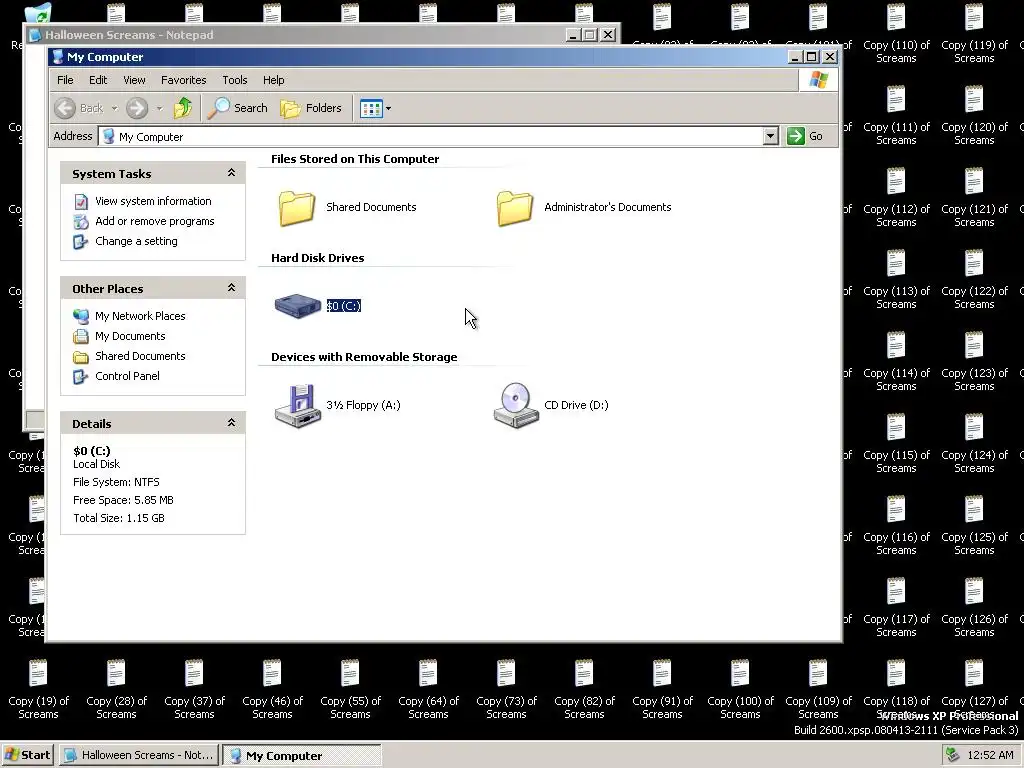The image size is (1024, 768).
Task: Collapse the System Tasks panel
Action: [x=231, y=173]
